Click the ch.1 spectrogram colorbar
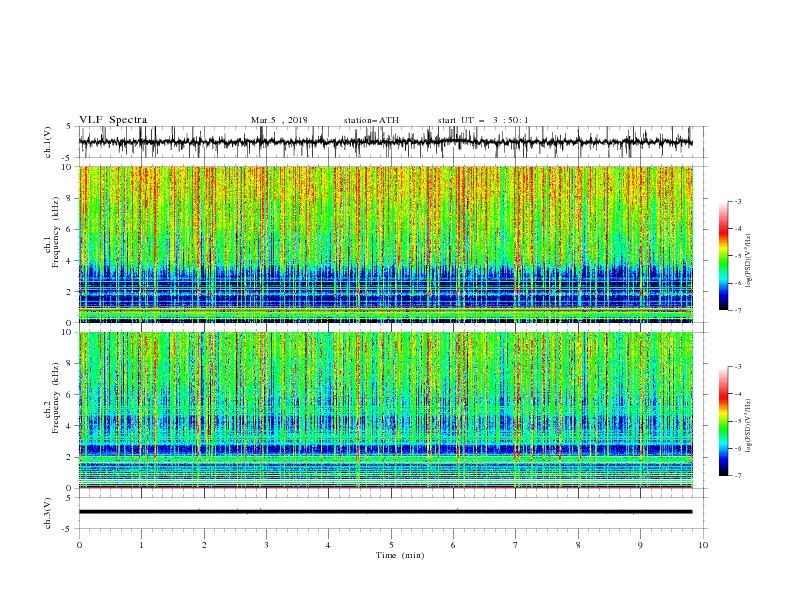Viewport: 792px width, 612px height. 723,255
